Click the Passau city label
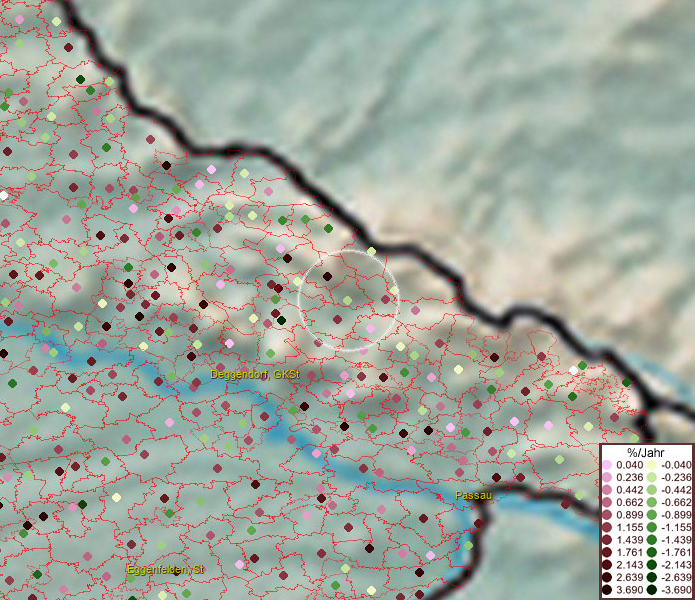 coord(473,495)
